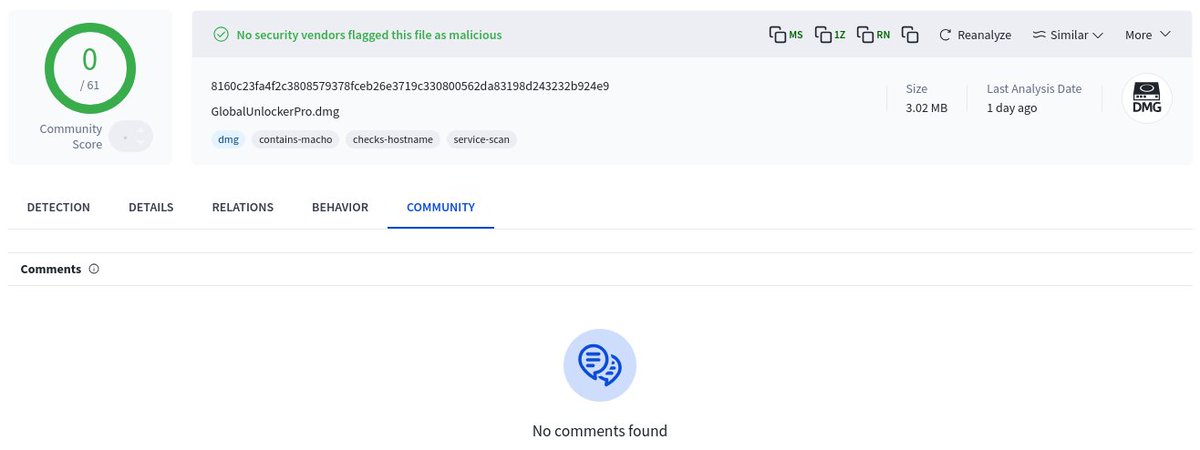Open the Similar dropdown
The height and width of the screenshot is (450, 1200).
[x=1068, y=35]
